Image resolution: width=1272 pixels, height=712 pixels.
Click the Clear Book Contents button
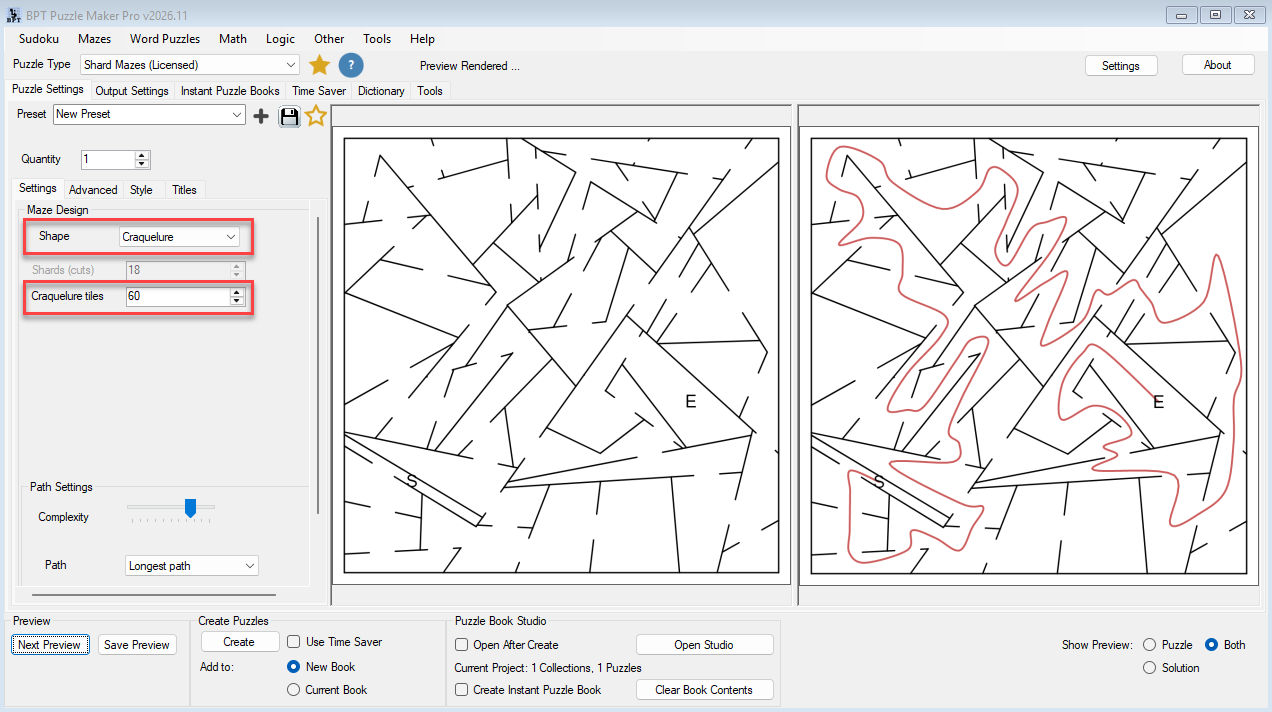(704, 690)
